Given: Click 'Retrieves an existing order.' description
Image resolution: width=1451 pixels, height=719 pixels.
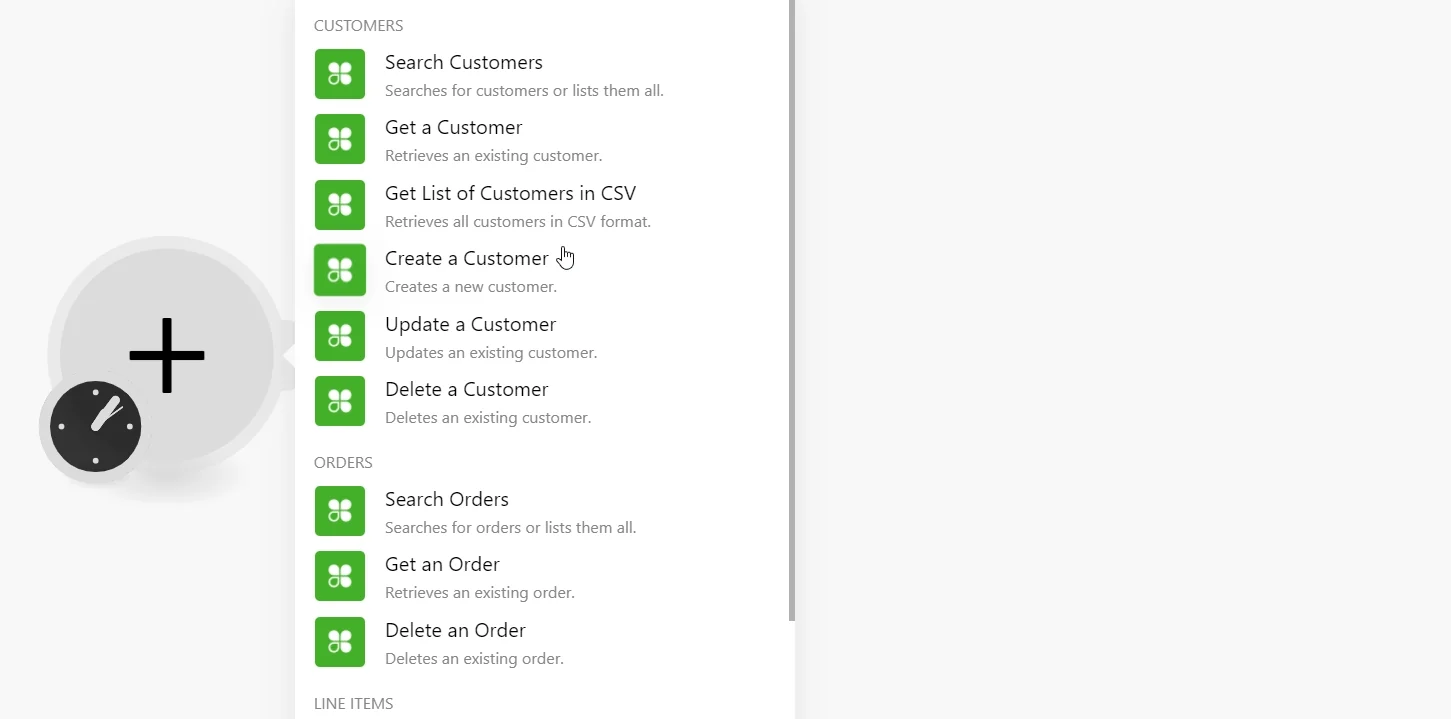Looking at the screenshot, I should [x=480, y=593].
